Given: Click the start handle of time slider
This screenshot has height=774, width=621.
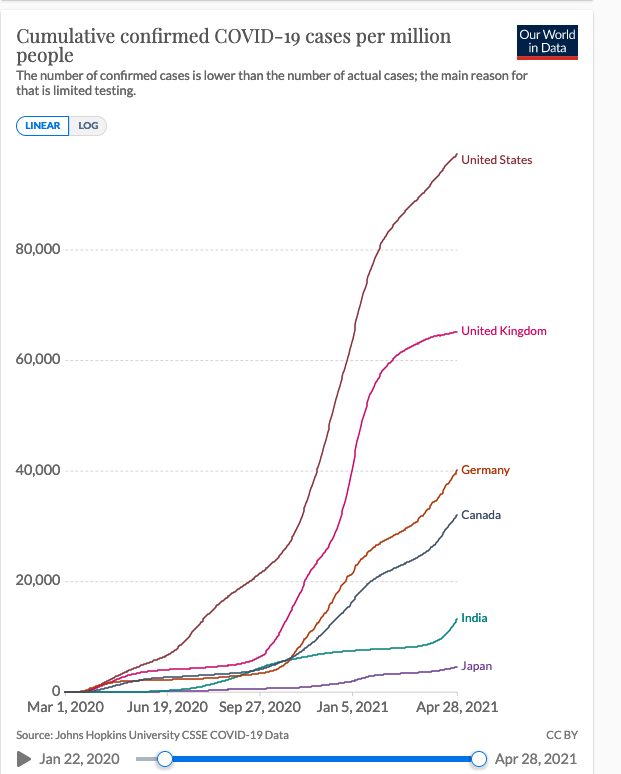Looking at the screenshot, I should click(x=165, y=759).
